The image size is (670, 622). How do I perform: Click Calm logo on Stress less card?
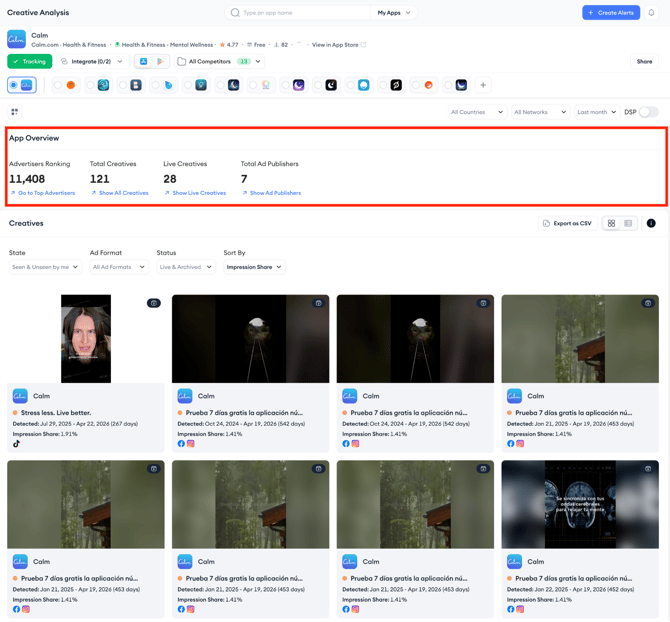click(20, 396)
